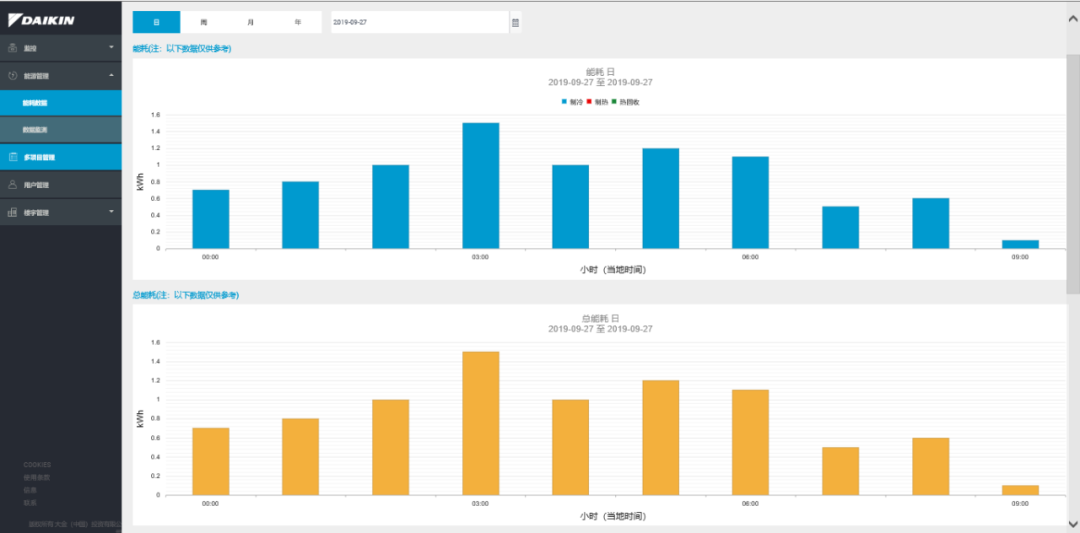Toggle the red 制热 heating legend series
The width and height of the screenshot is (1080, 533).
[x=597, y=102]
